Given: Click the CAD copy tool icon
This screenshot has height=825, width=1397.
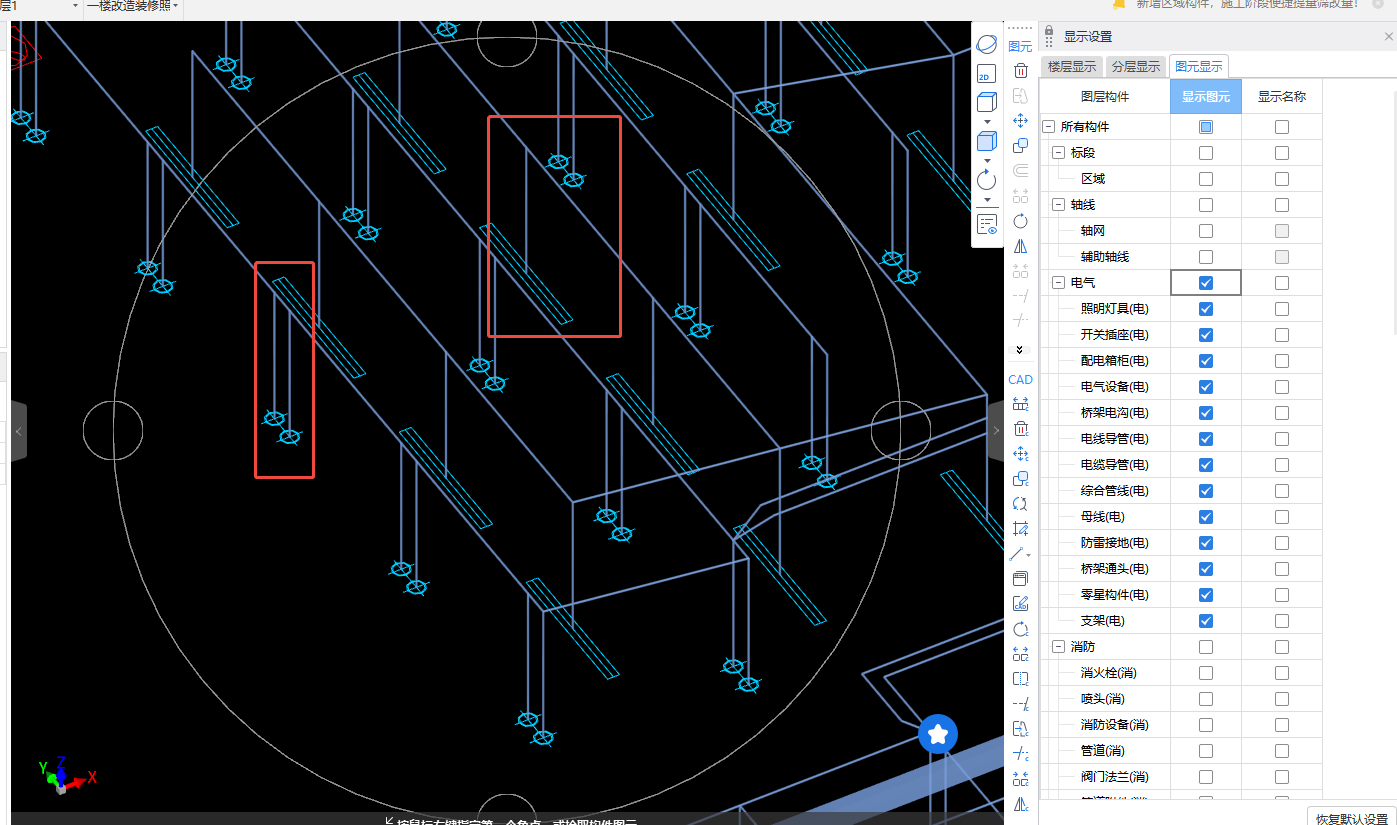Looking at the screenshot, I should tap(1021, 479).
